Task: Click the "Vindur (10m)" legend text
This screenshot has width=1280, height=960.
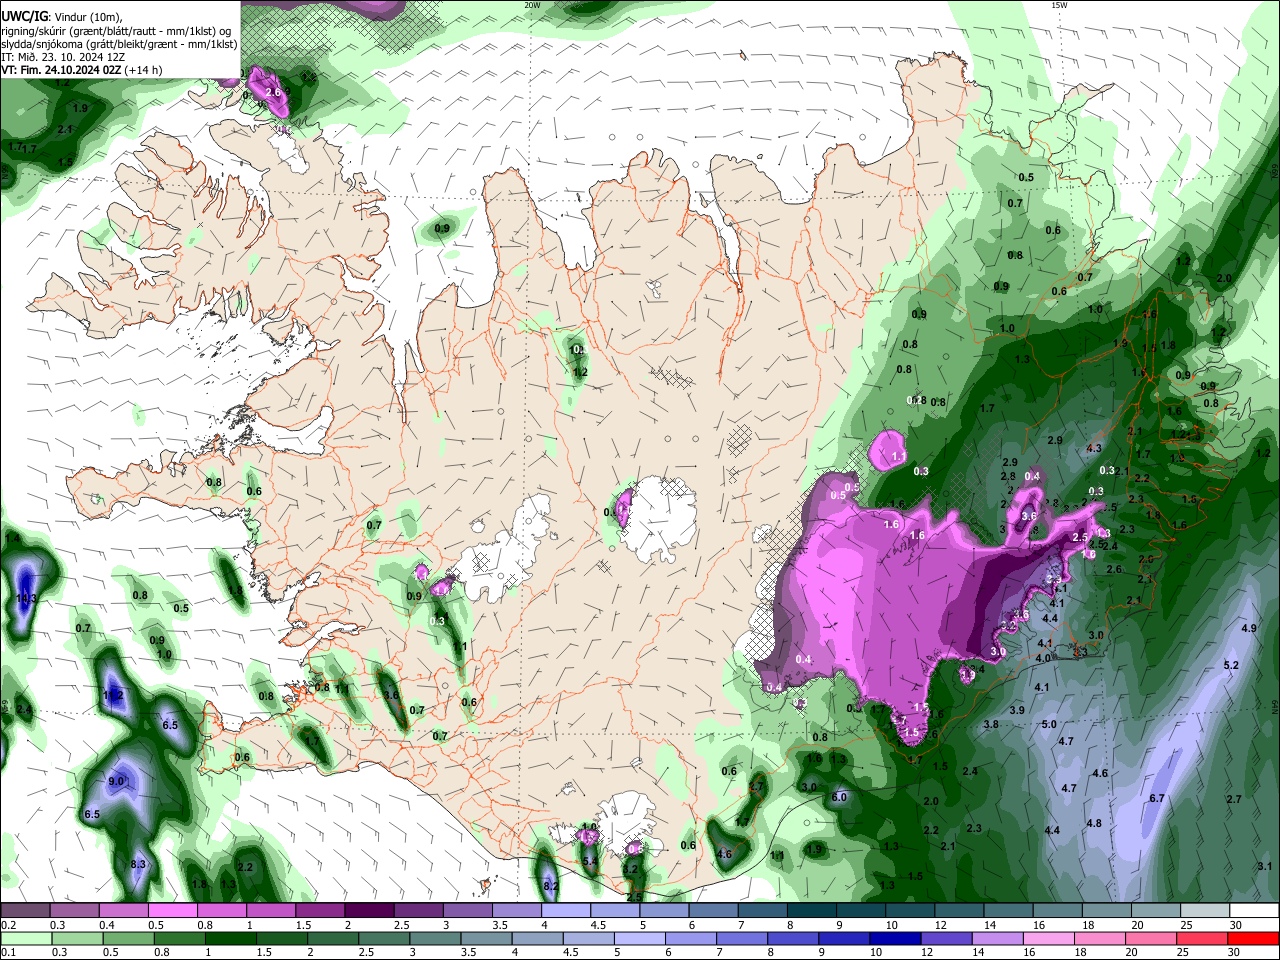Action: (87, 16)
